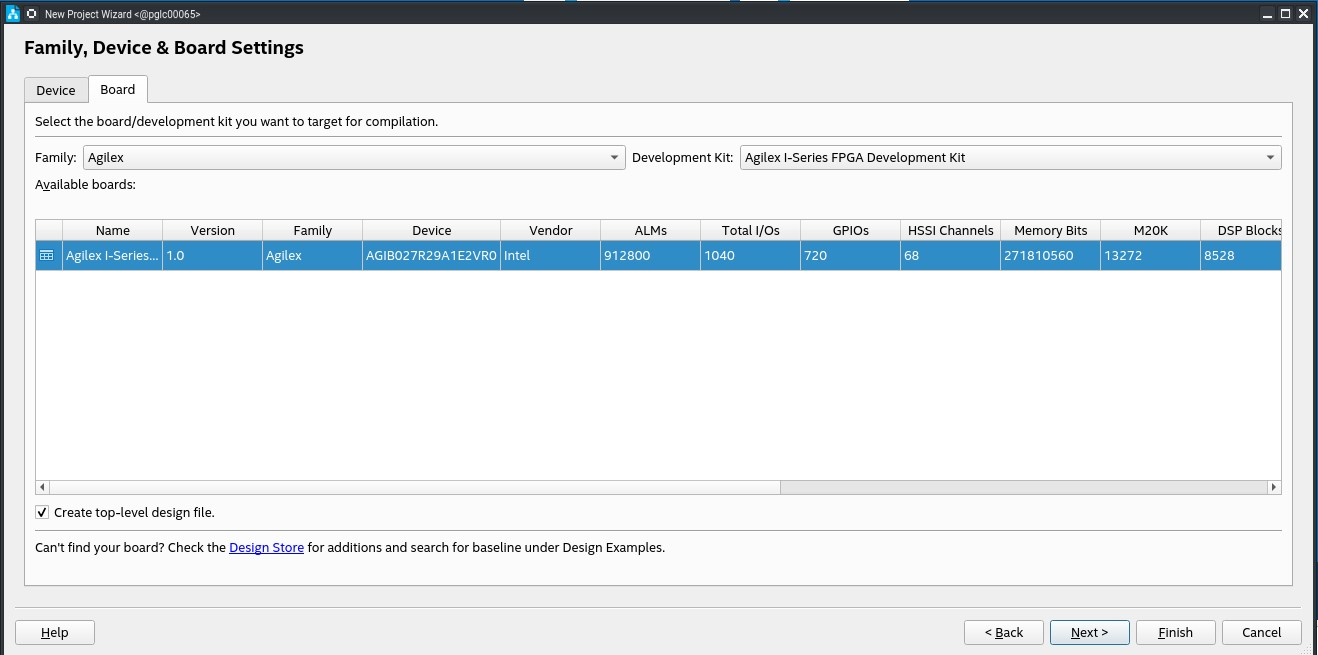Open the Family dropdown showing Agilex

coord(350,157)
